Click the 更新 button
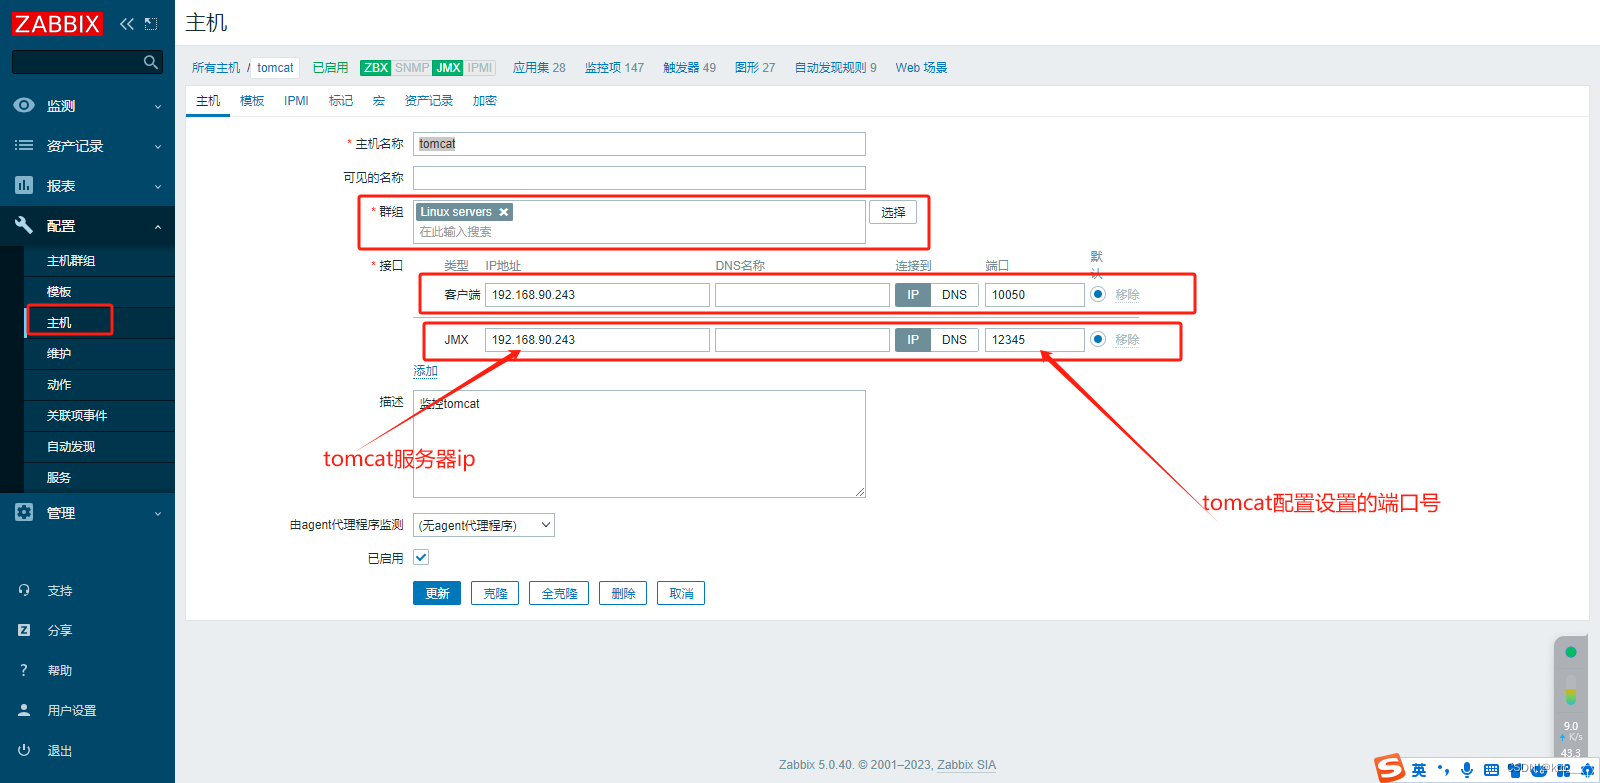Screen dimensions: 1600x783 pyautogui.click(x=437, y=593)
